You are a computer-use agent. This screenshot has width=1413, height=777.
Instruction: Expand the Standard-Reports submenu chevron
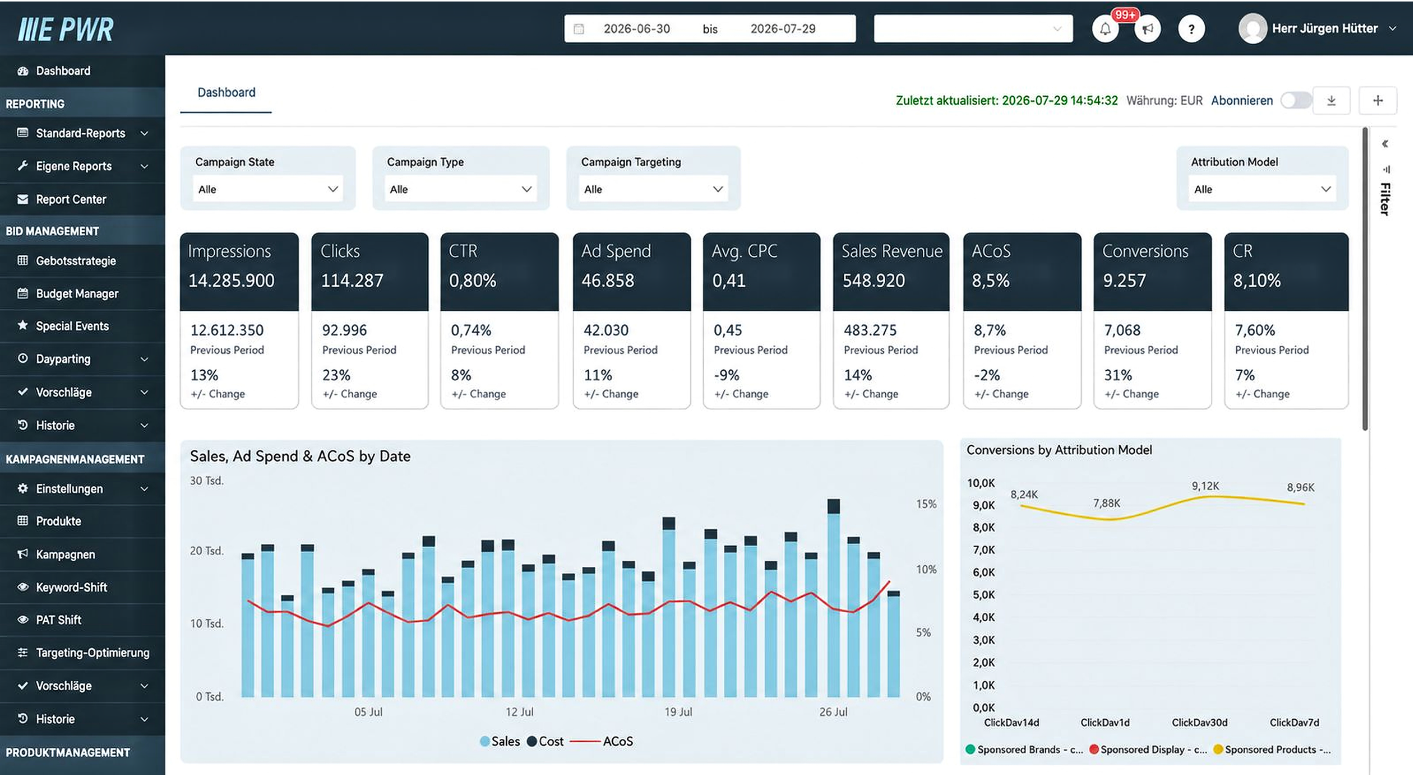[144, 133]
